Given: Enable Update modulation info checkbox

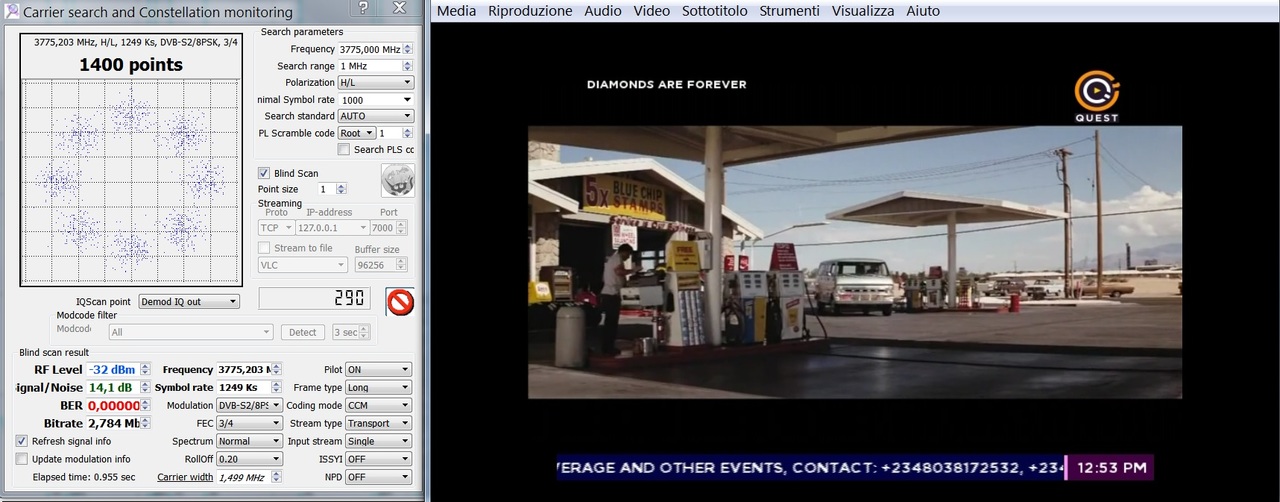Looking at the screenshot, I should (22, 459).
